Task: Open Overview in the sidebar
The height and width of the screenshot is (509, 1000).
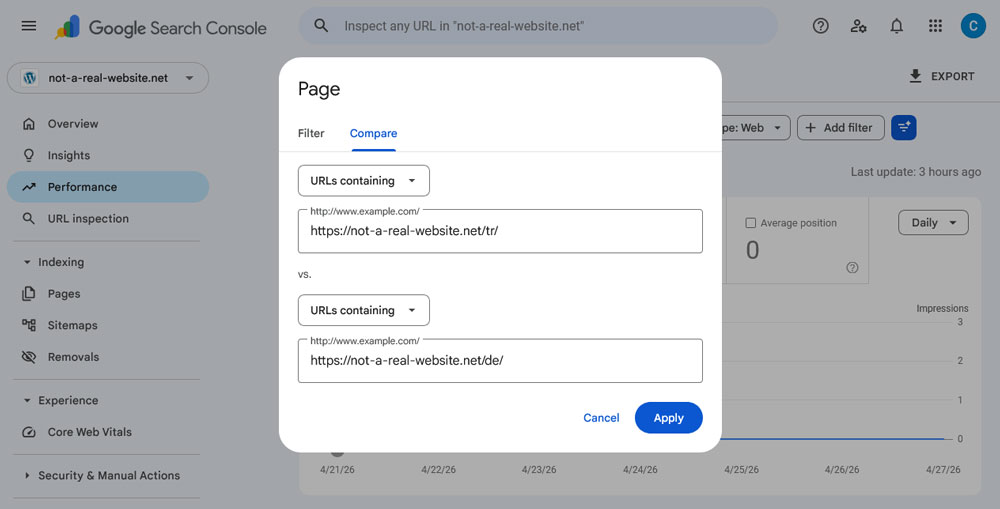Action: click(108, 124)
